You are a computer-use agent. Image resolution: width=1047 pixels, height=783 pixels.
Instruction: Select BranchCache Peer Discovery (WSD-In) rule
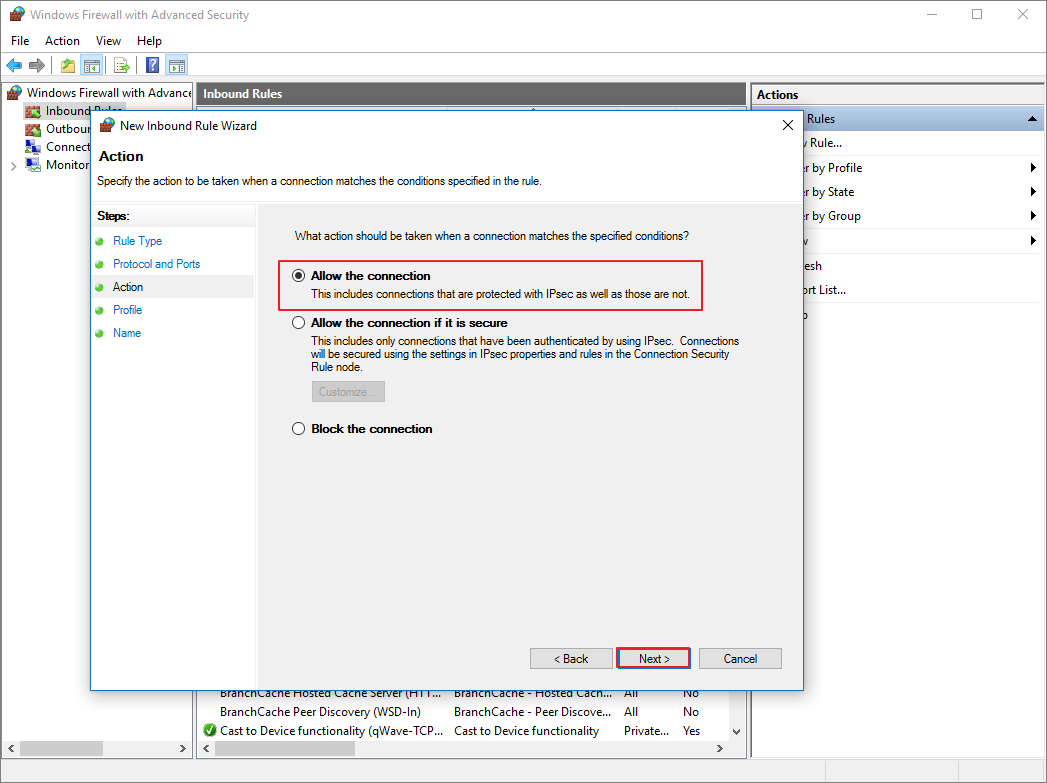coord(320,712)
